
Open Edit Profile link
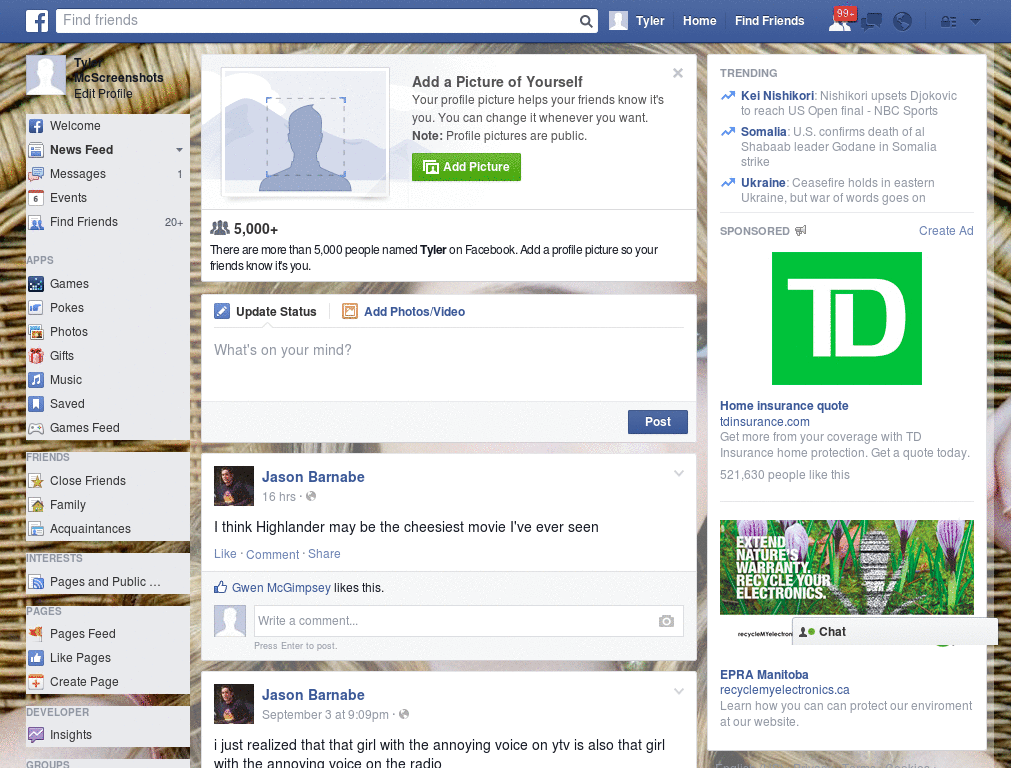coord(103,93)
